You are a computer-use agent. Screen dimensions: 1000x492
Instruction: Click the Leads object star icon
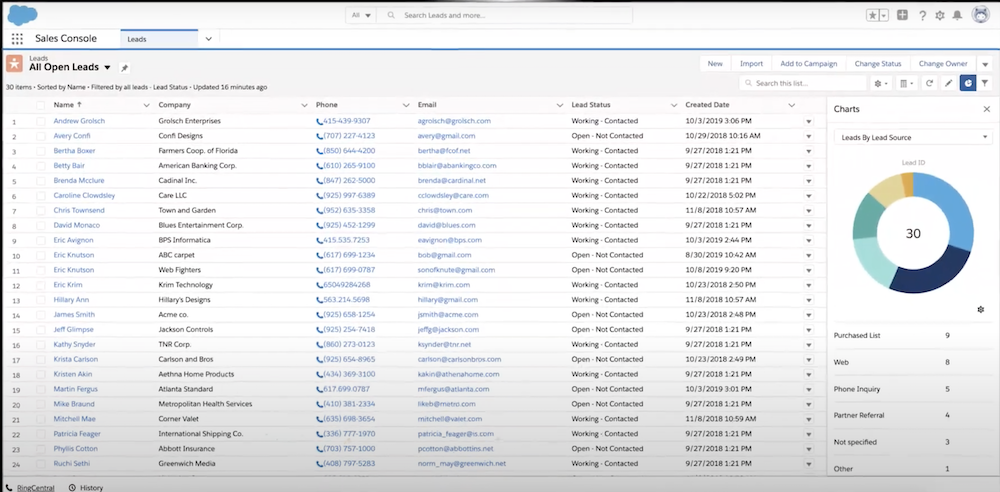14,63
